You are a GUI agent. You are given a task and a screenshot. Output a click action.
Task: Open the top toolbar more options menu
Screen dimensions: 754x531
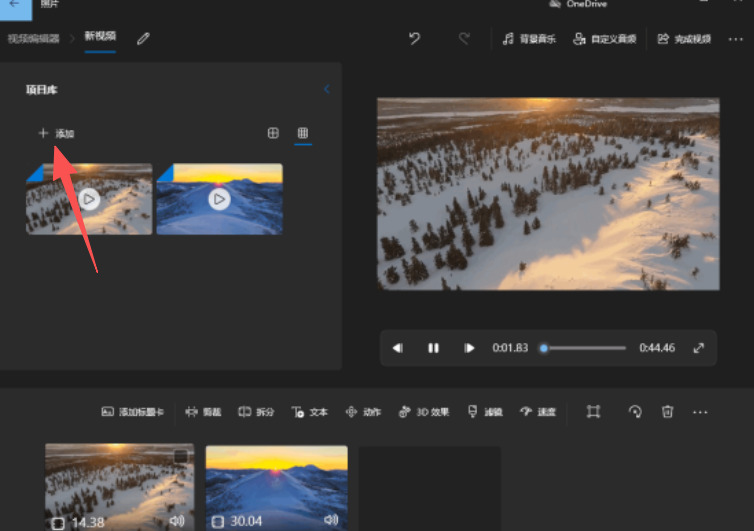click(x=735, y=39)
